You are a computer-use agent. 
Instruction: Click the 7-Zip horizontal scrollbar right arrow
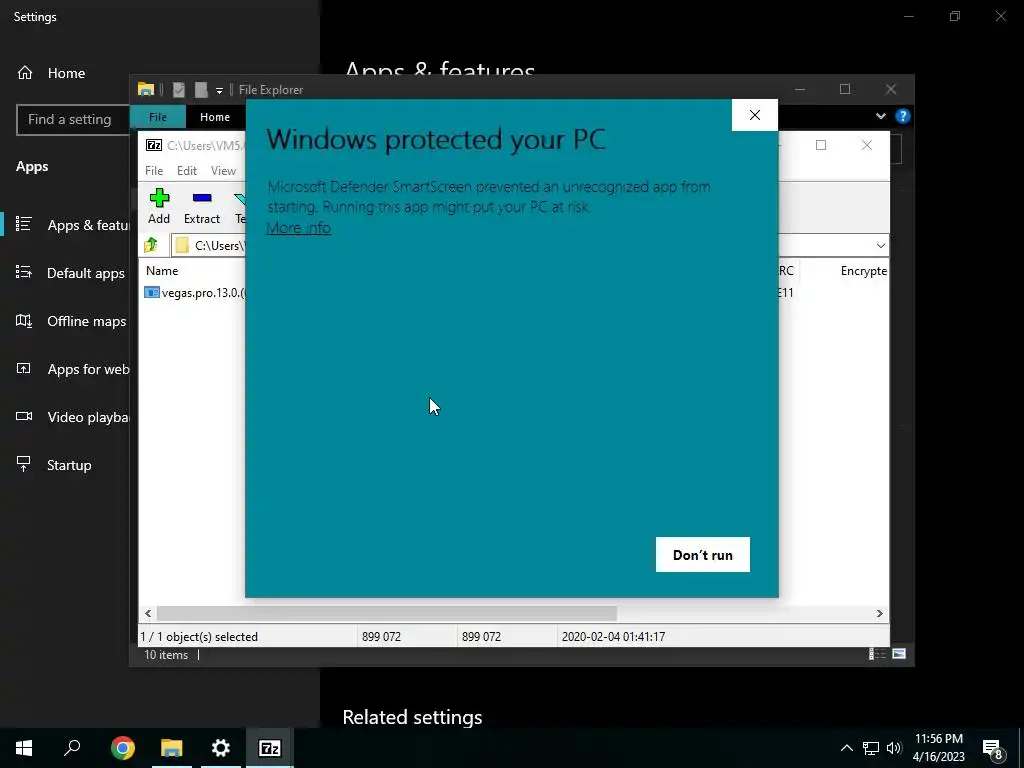[879, 613]
